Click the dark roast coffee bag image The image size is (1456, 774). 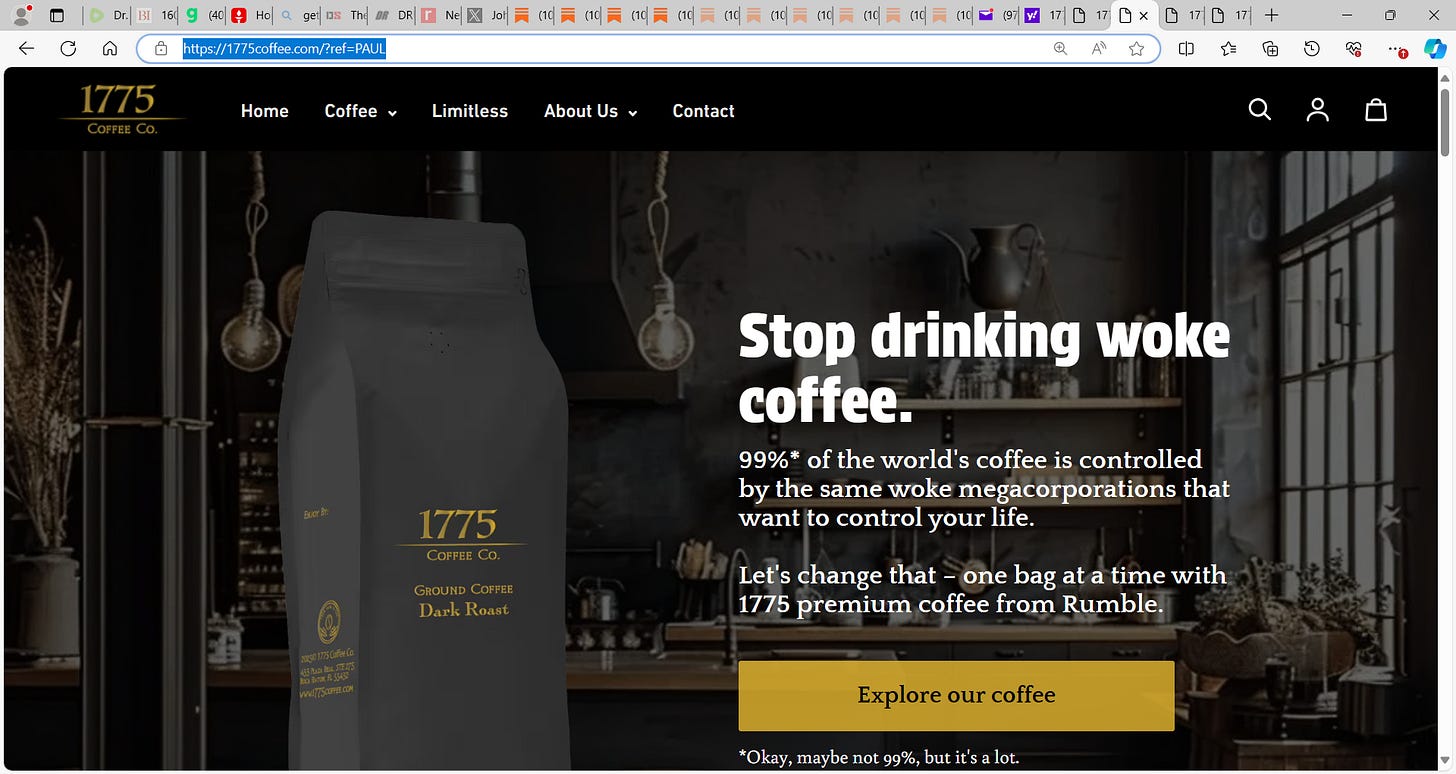pos(423,490)
